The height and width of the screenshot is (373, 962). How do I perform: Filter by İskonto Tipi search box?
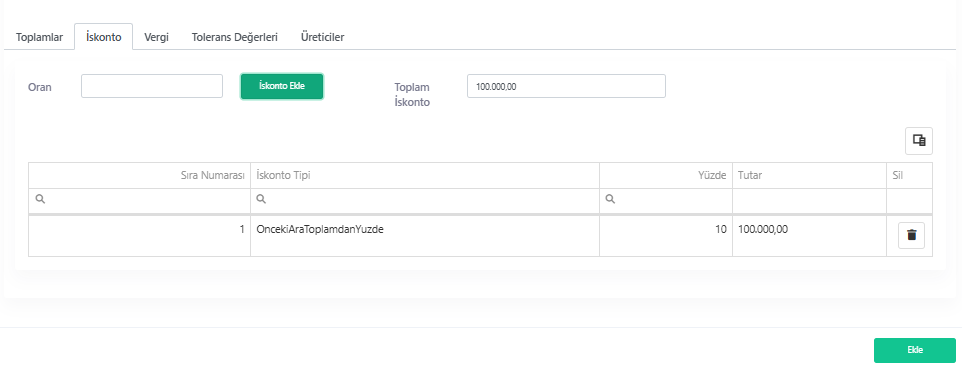click(x=425, y=200)
